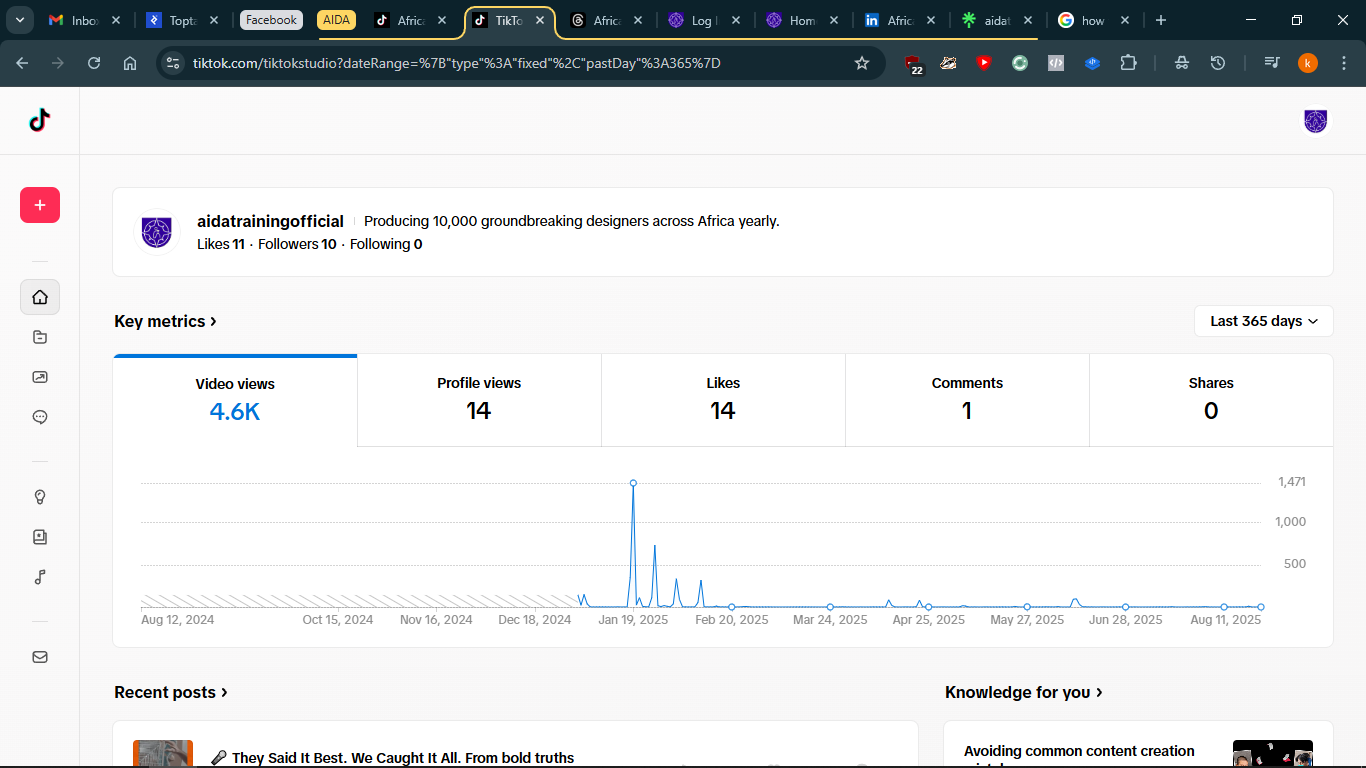
Task: Open the lightbulb Inspiration icon
Action: click(x=40, y=497)
